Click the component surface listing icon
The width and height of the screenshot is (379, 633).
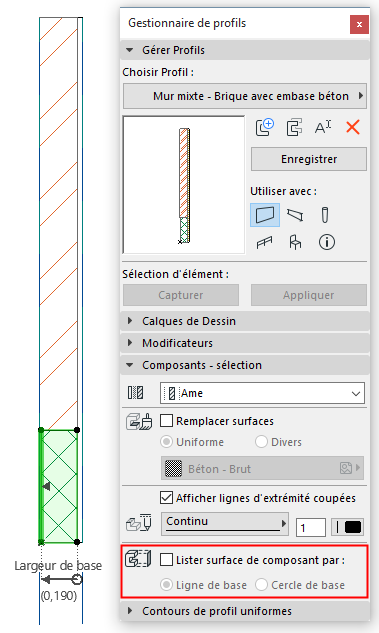(x=138, y=559)
